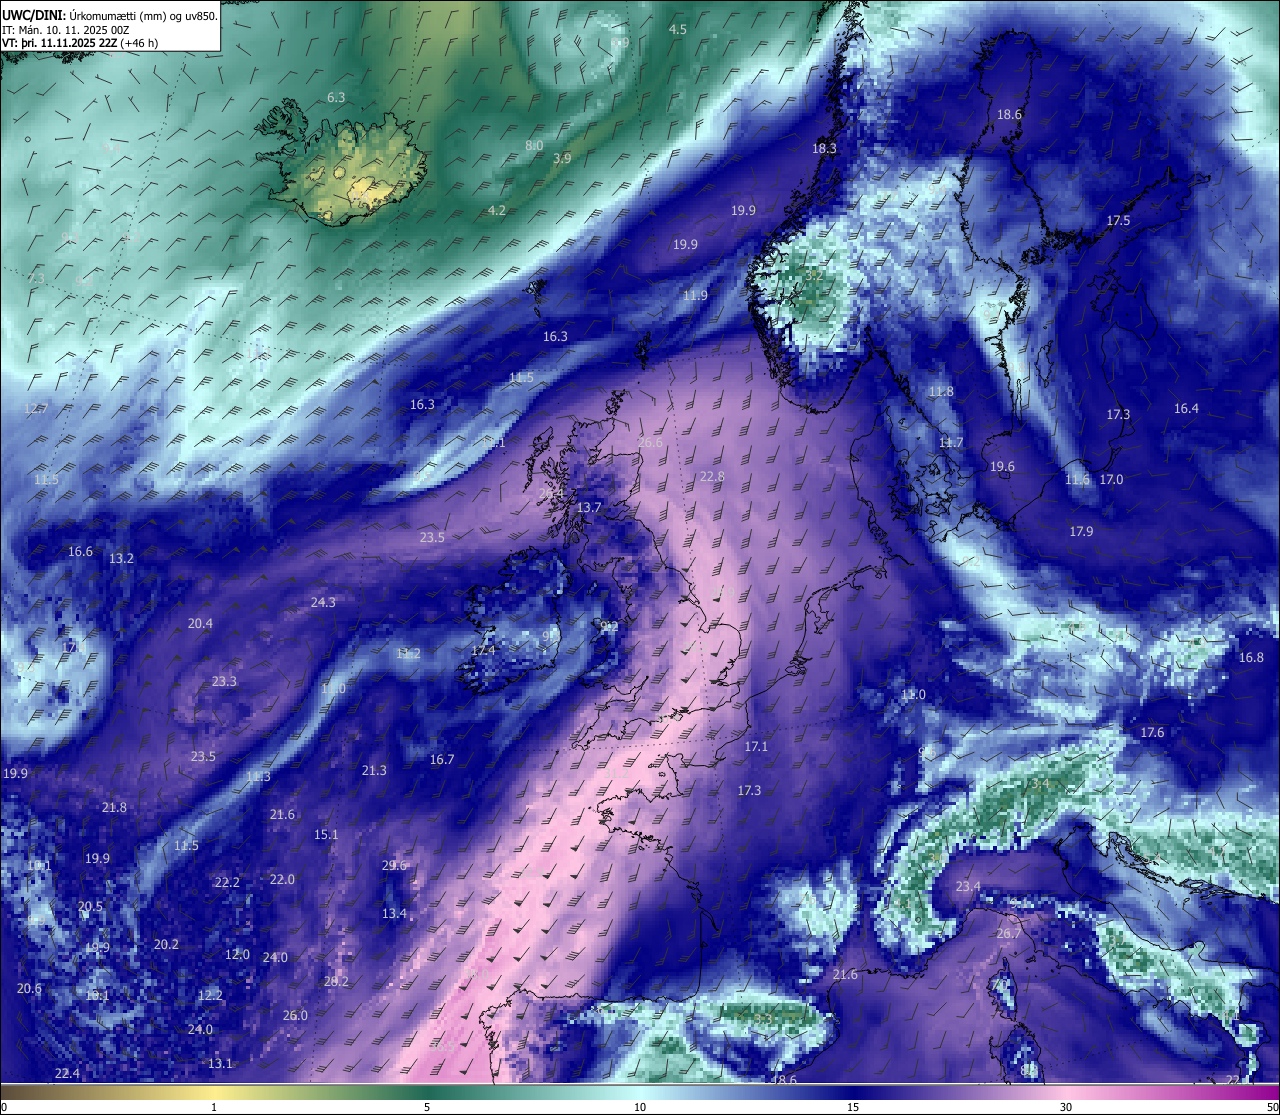Select the 20.6 value label
This screenshot has width=1280, height=1115.
click(29, 988)
